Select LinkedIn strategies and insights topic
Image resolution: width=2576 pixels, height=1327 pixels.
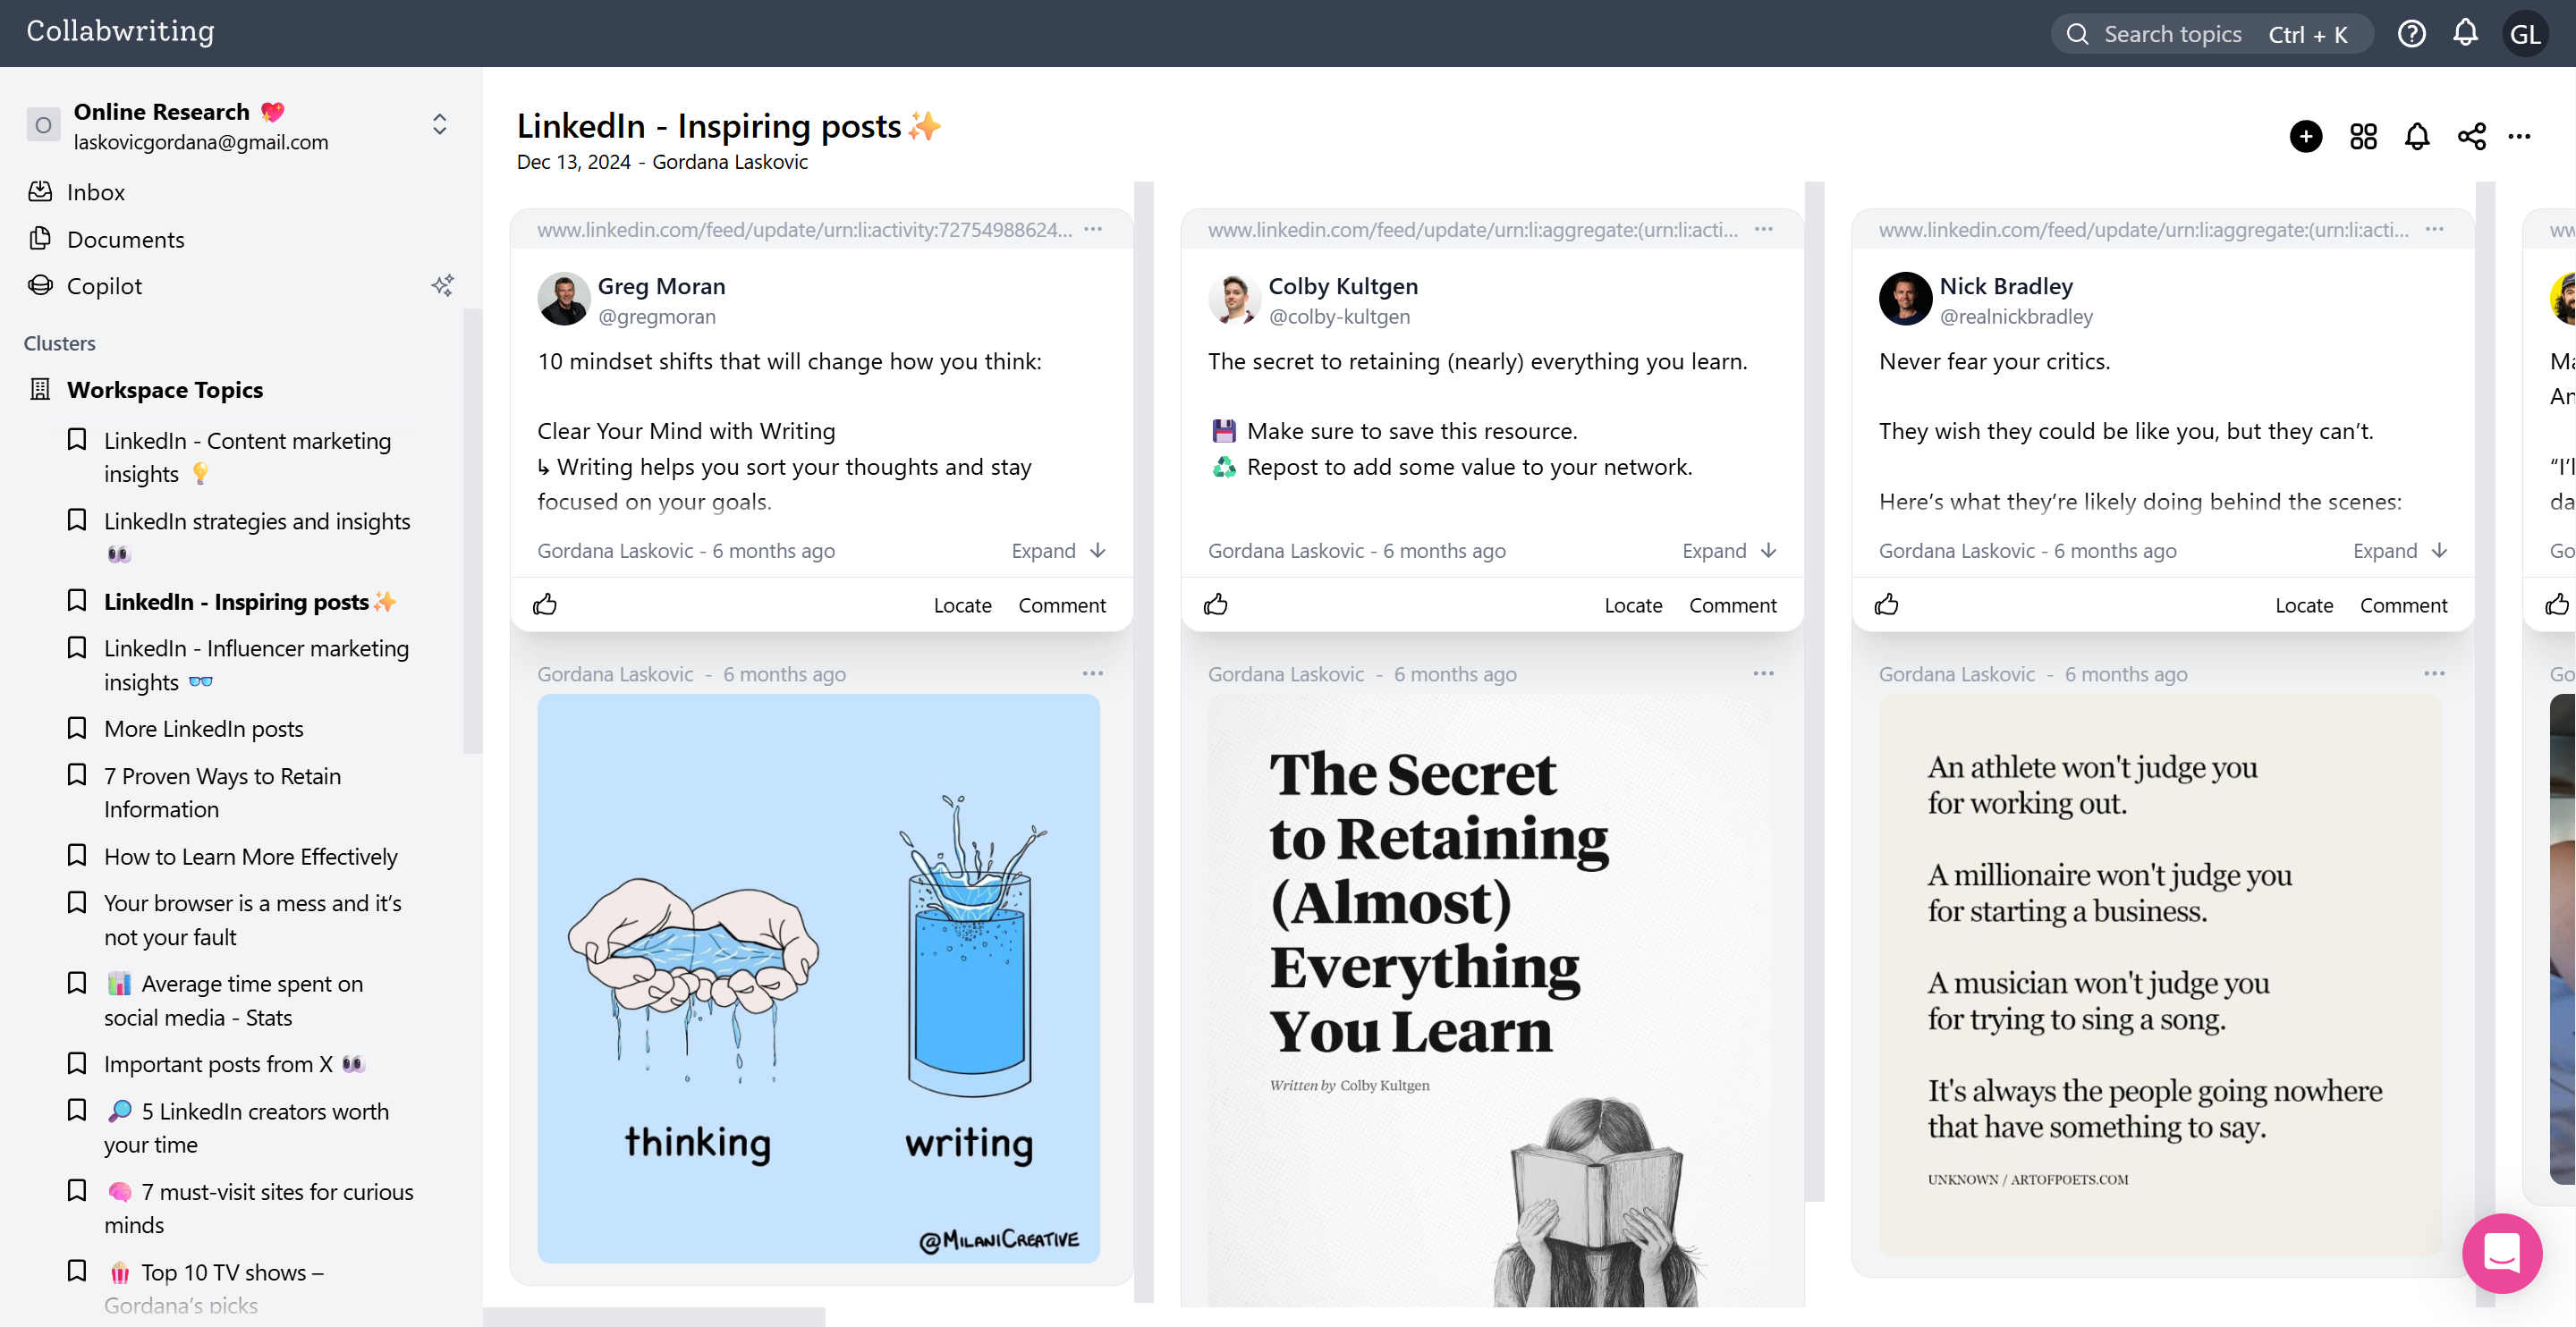coord(257,537)
